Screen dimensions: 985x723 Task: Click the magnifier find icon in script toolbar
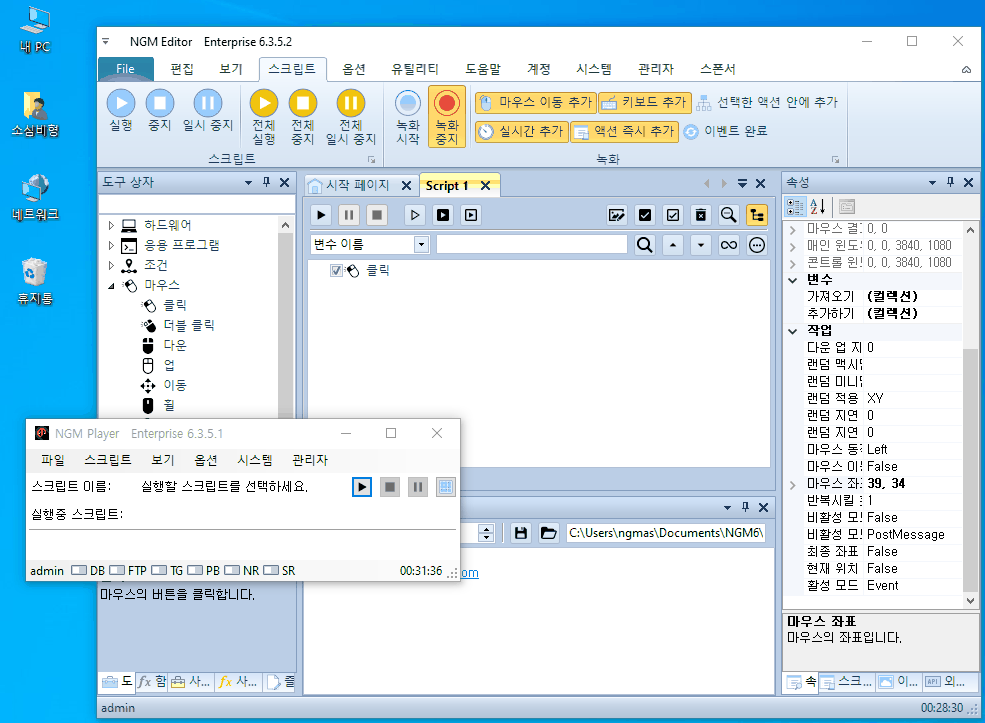[728, 215]
